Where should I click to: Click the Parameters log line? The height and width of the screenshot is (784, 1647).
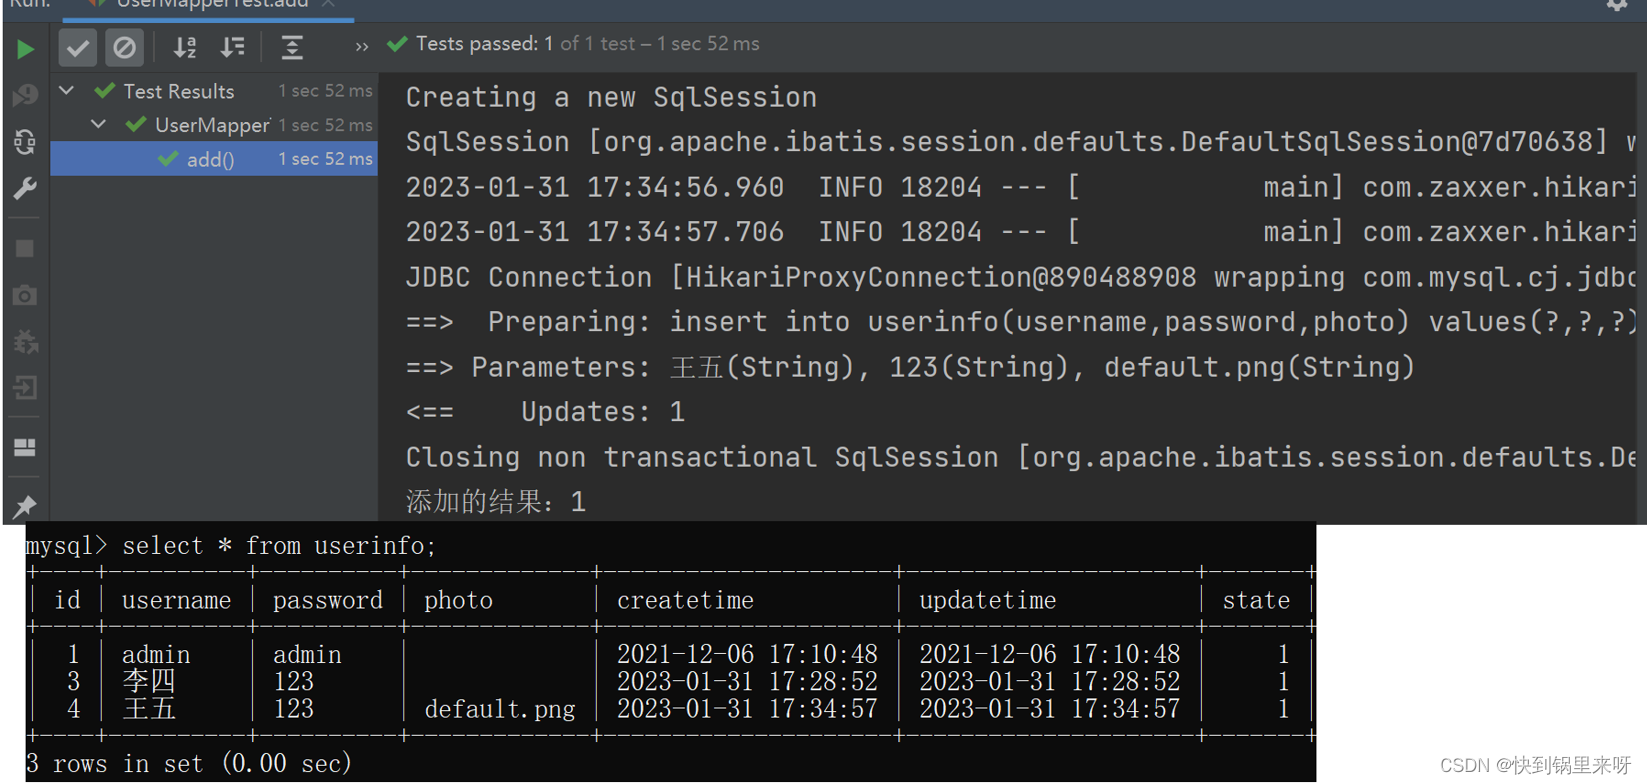[x=910, y=367]
